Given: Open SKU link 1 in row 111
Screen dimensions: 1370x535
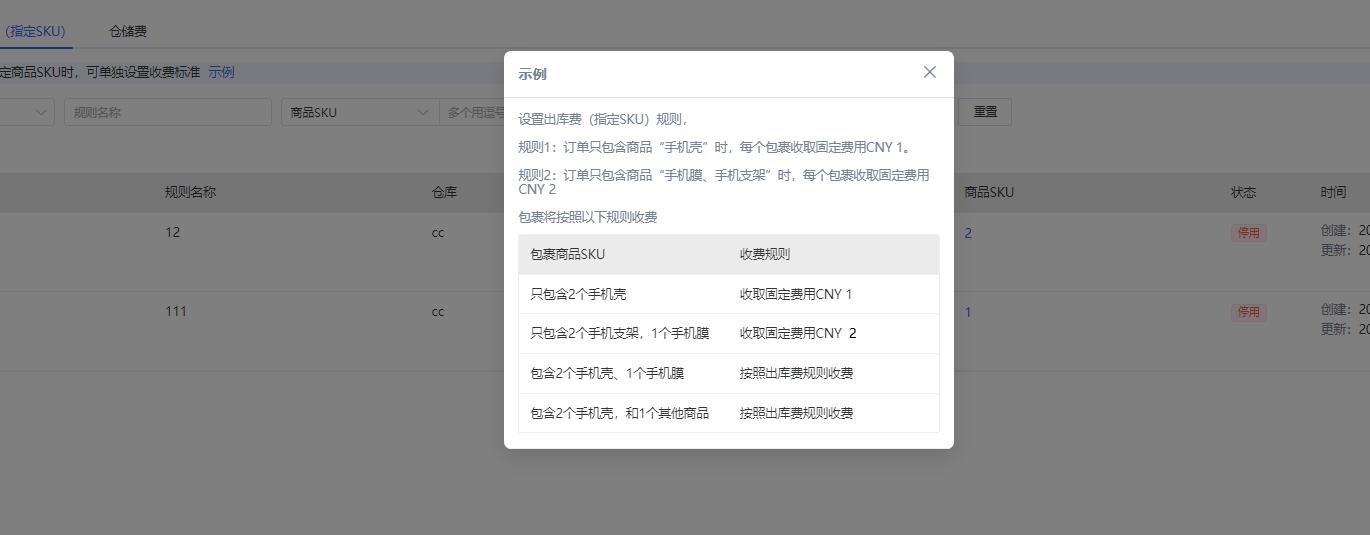Looking at the screenshot, I should 968,312.
